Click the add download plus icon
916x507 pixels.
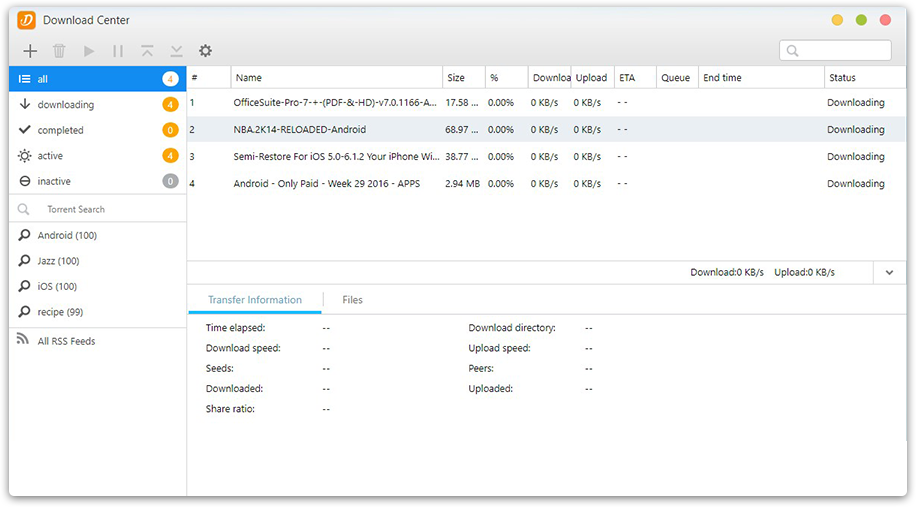pos(30,51)
